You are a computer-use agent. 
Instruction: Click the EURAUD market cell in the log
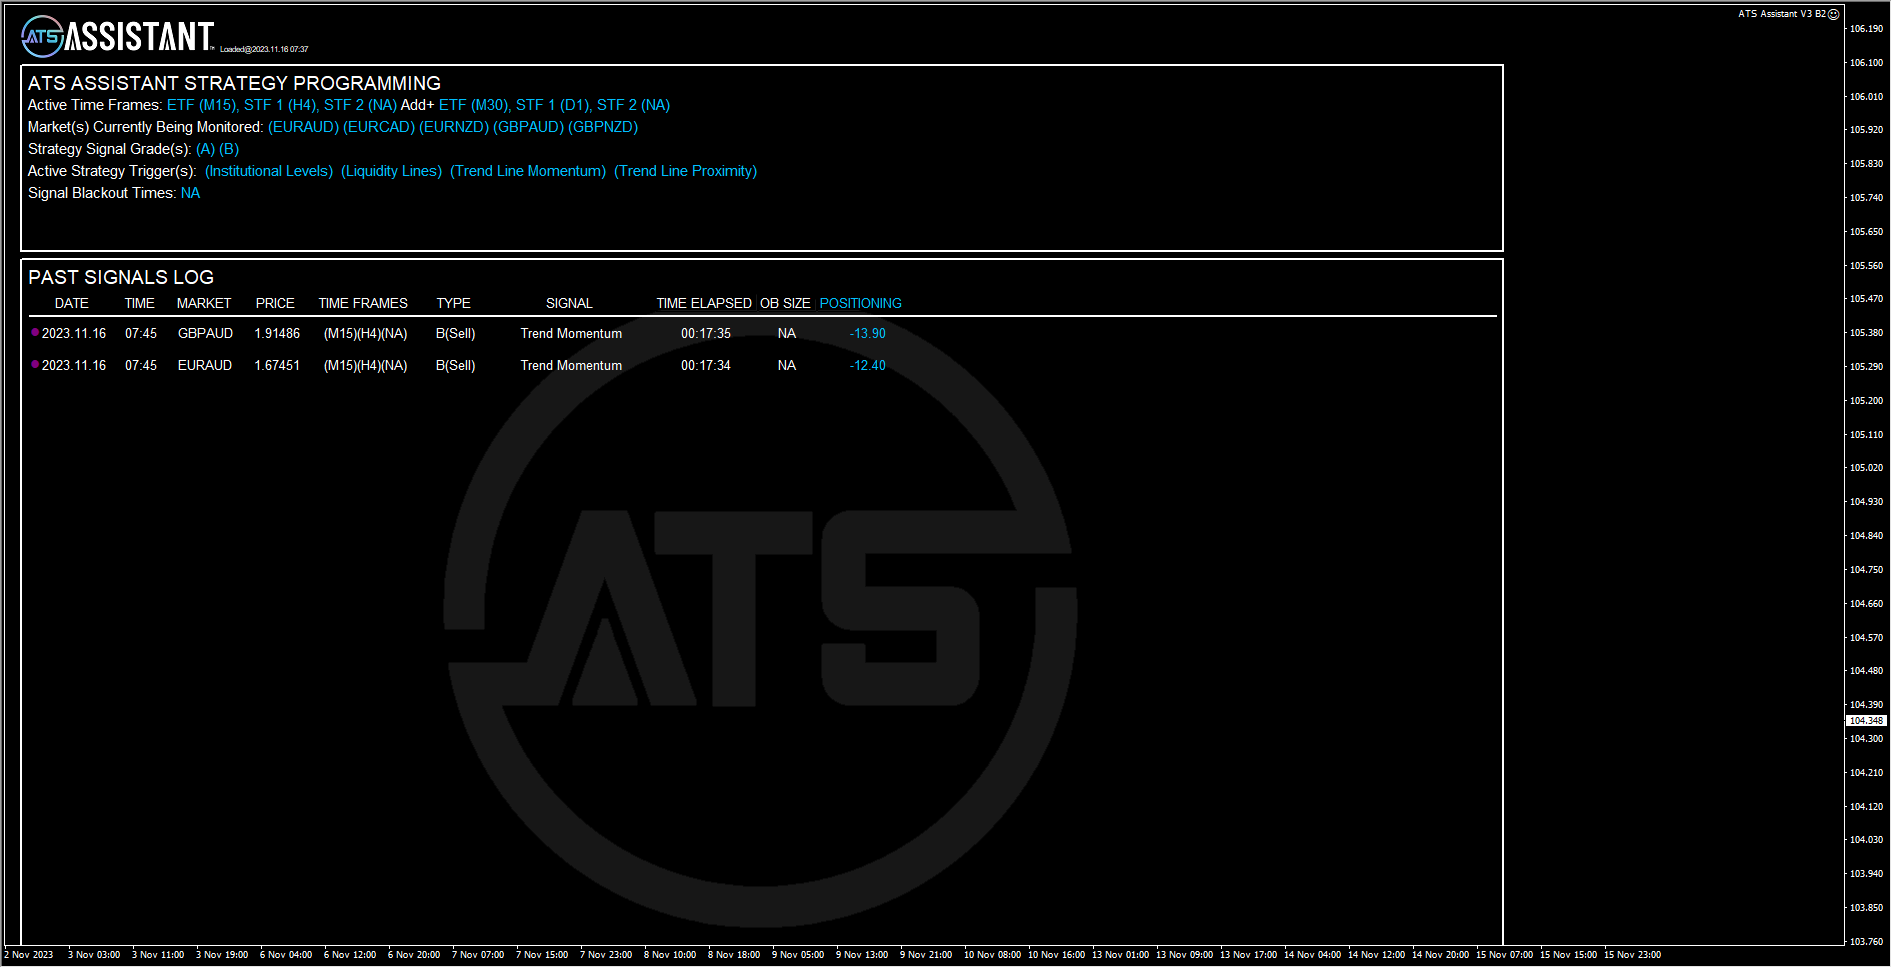point(205,365)
